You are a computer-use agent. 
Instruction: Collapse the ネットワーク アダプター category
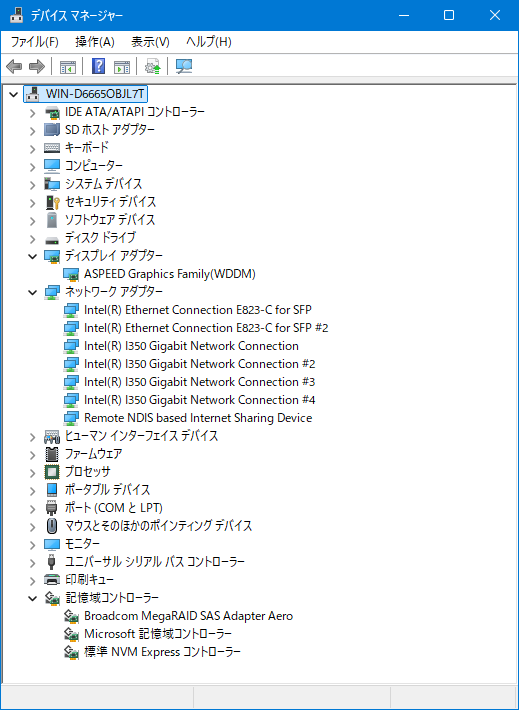tap(33, 293)
